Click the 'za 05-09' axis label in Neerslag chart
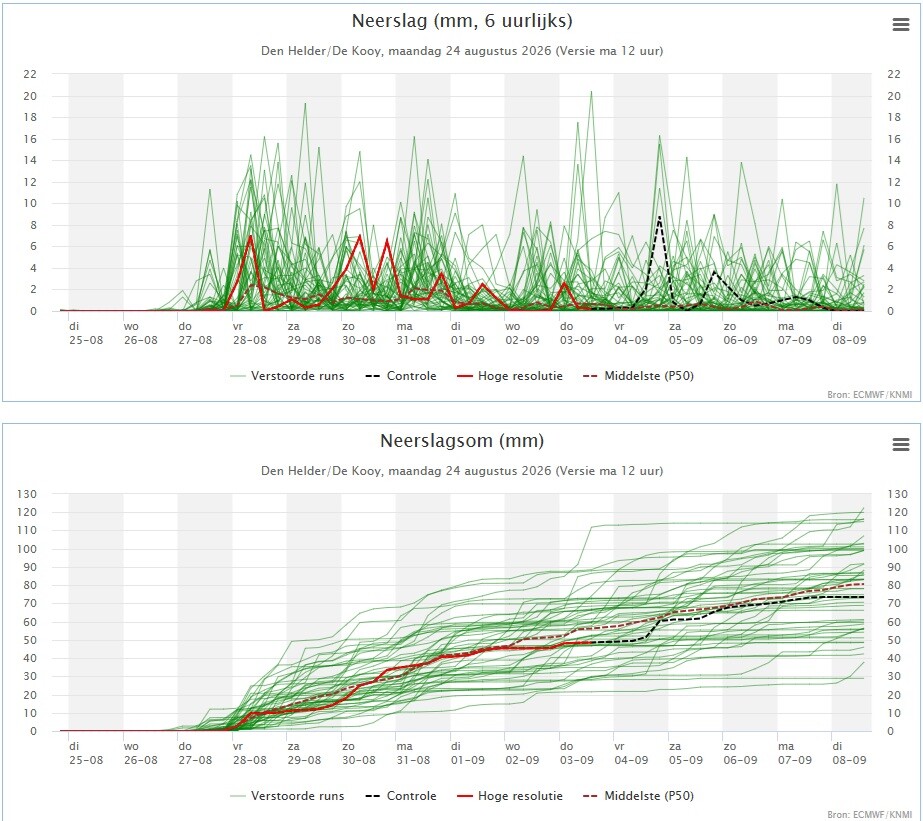The height and width of the screenshot is (821, 923). point(686,333)
